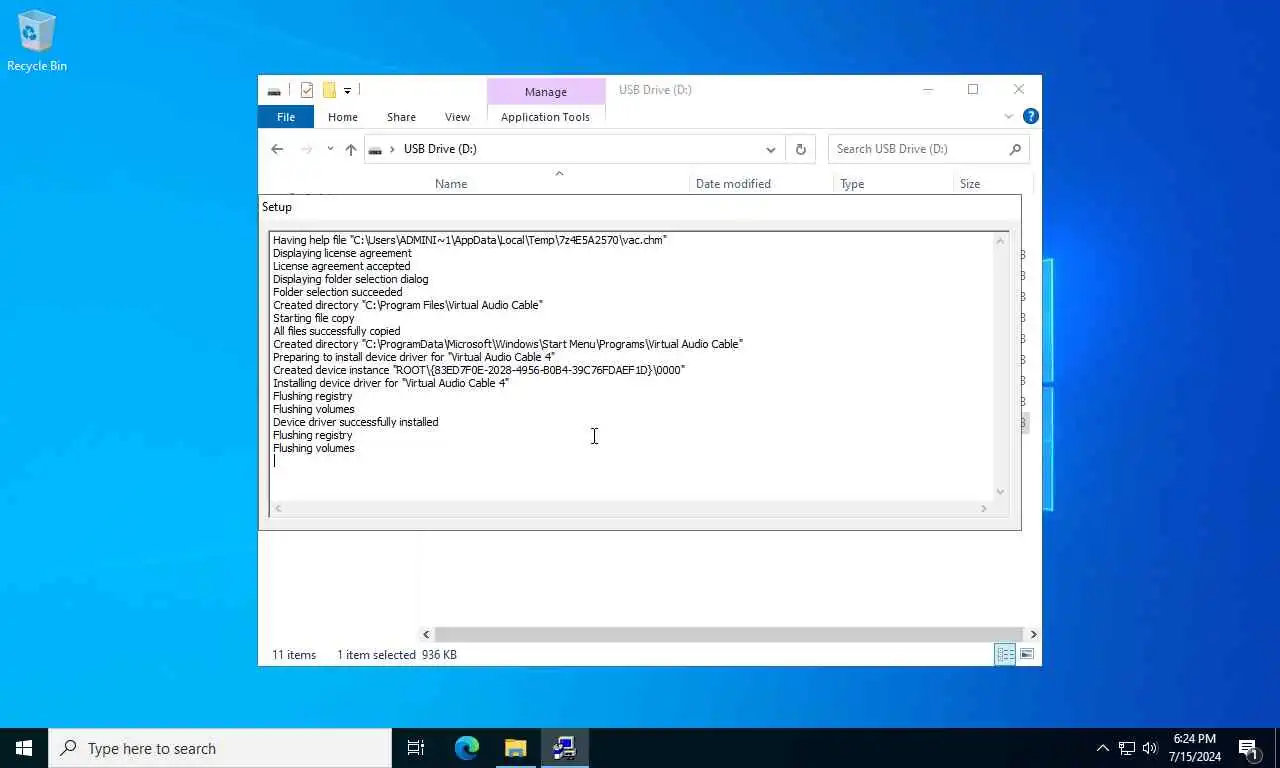Open the network status tray icon
Image resolution: width=1280 pixels, height=768 pixels.
(1126, 748)
